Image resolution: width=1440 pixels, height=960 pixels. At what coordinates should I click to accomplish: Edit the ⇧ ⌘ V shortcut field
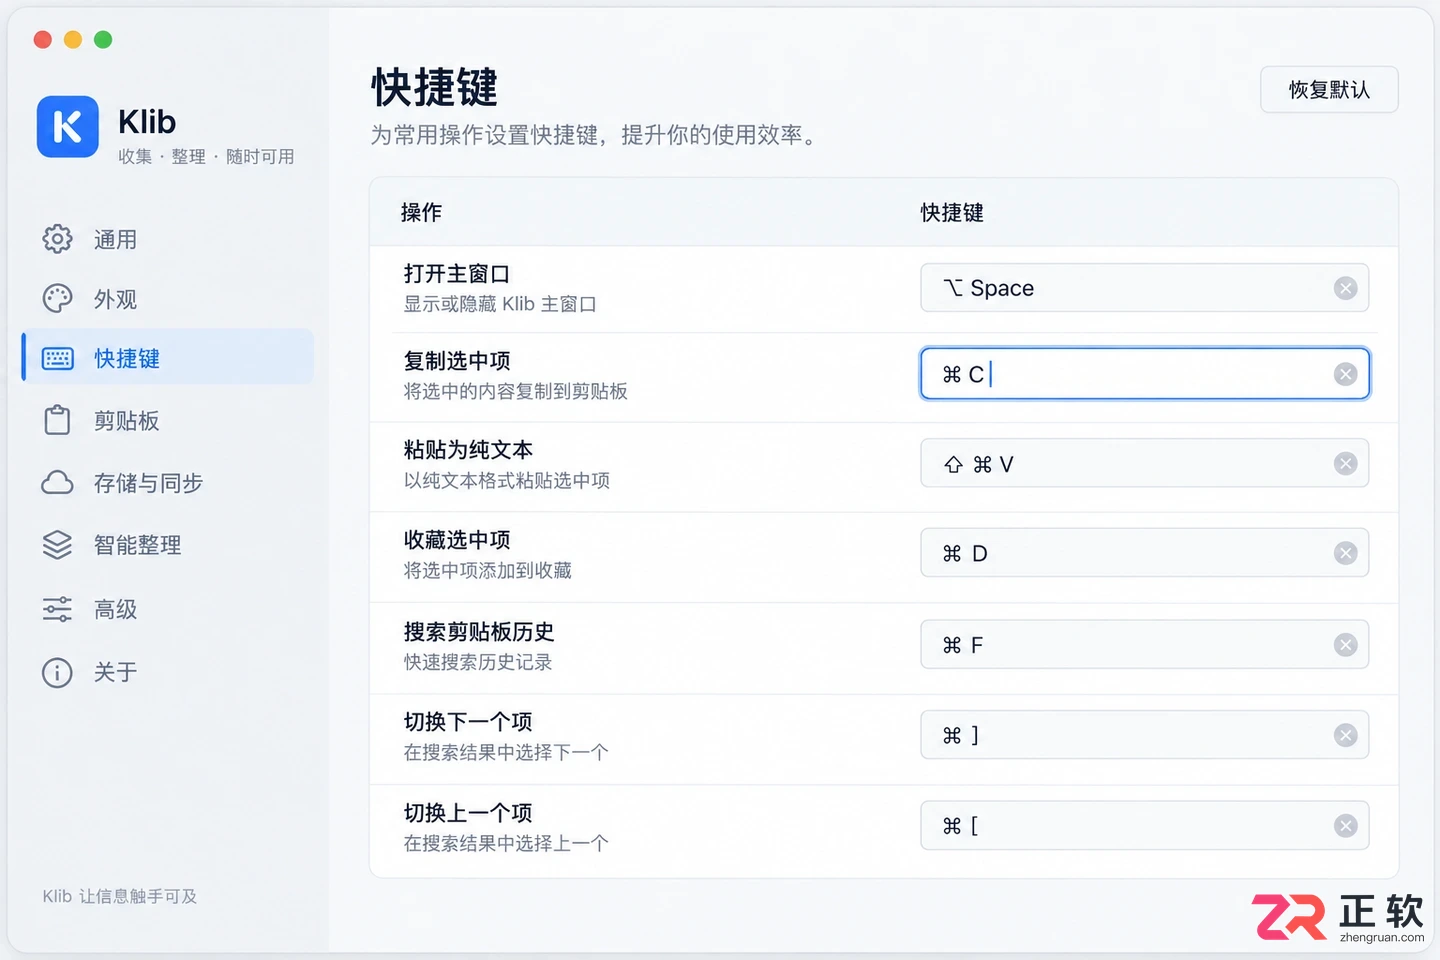tap(1144, 464)
